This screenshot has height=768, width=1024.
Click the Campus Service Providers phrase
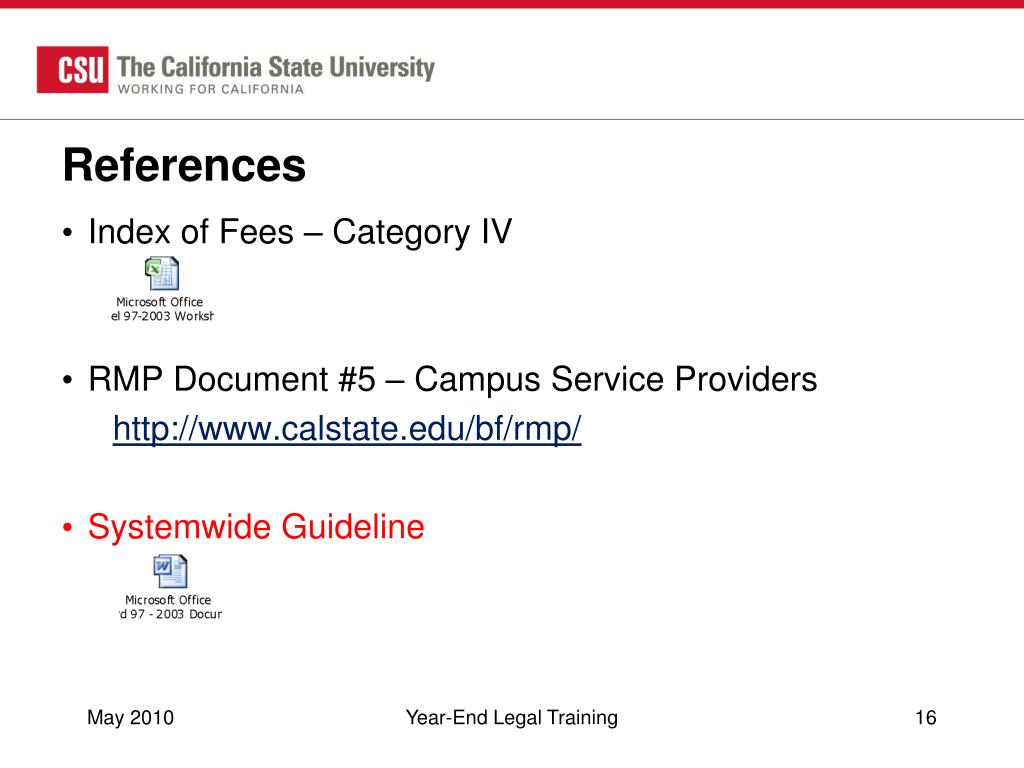coord(616,379)
